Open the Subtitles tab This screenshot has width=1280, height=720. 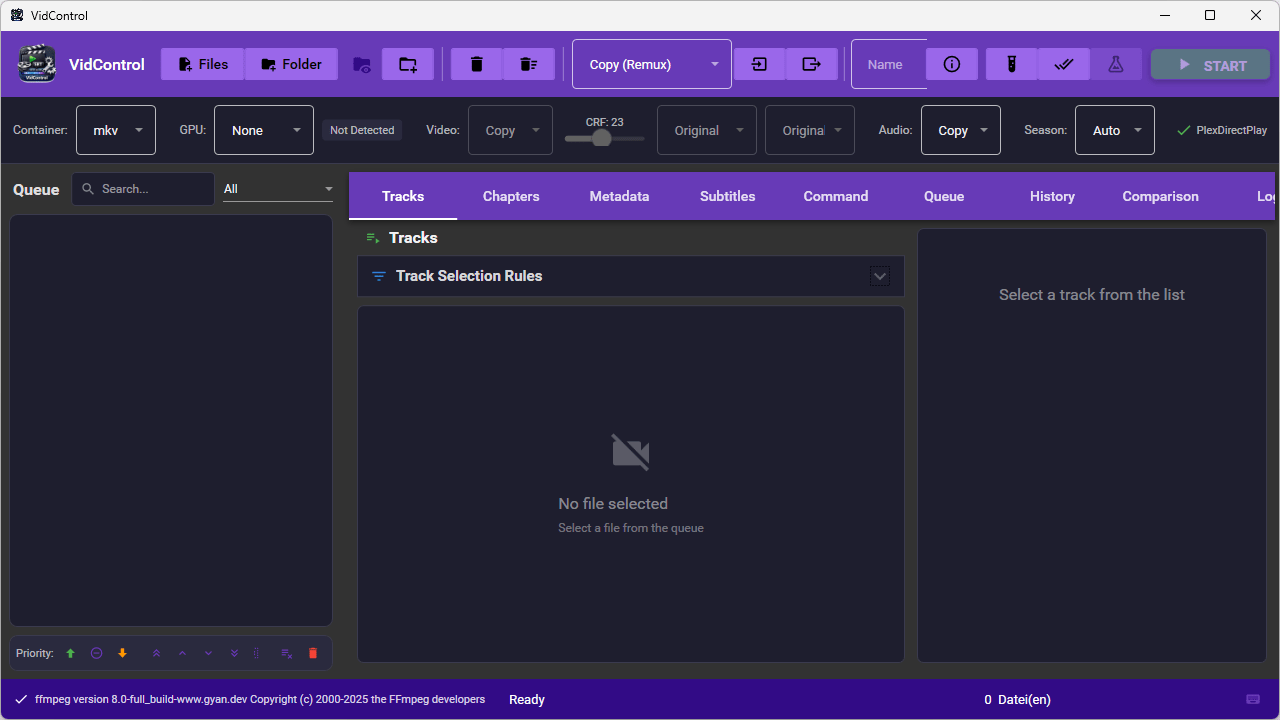[x=727, y=196]
